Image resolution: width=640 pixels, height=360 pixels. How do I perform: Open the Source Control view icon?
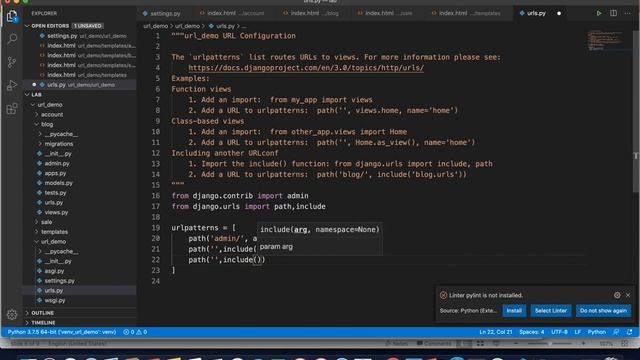click(12, 62)
